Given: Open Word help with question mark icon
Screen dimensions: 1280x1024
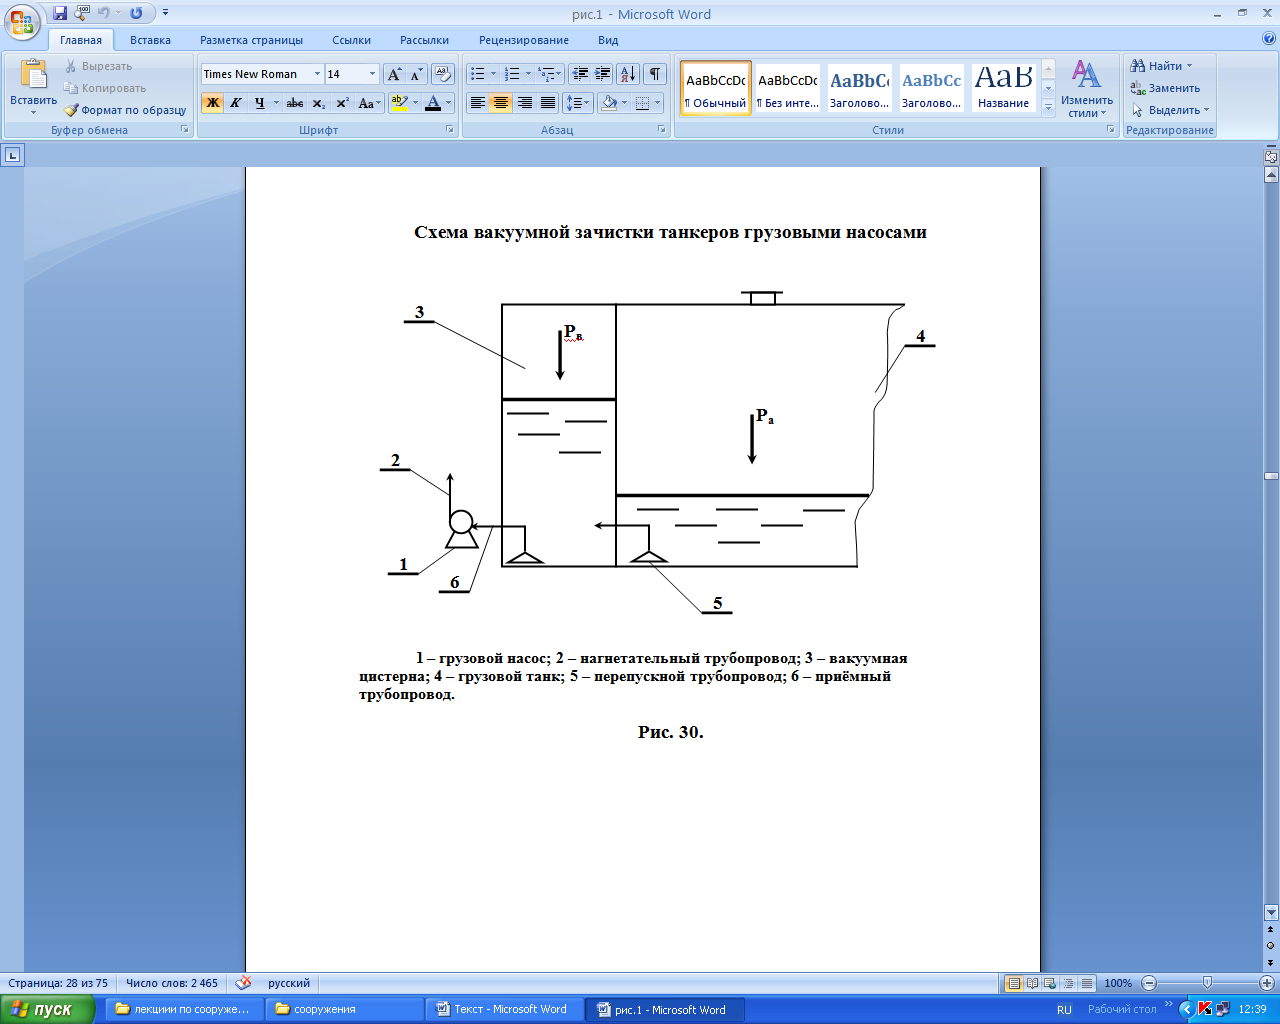Looking at the screenshot, I should (1269, 39).
